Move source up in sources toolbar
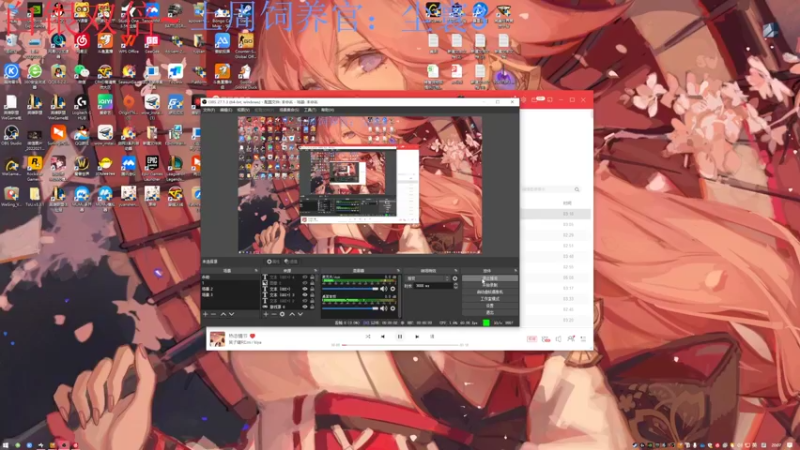Viewport: 800px width, 450px height. point(292,314)
